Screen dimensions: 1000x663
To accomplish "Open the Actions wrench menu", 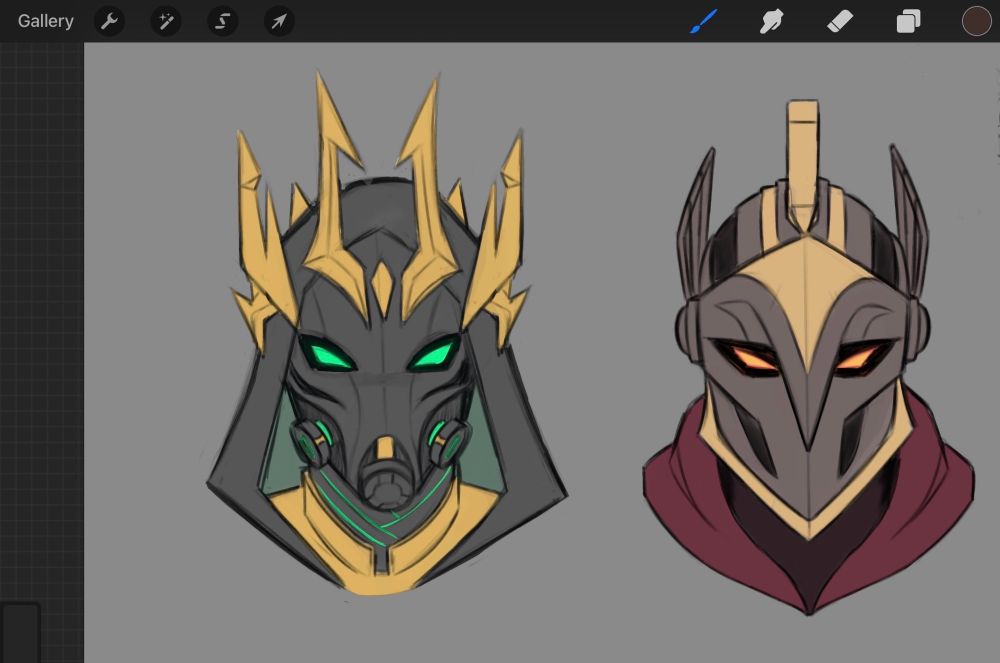I will (x=109, y=21).
